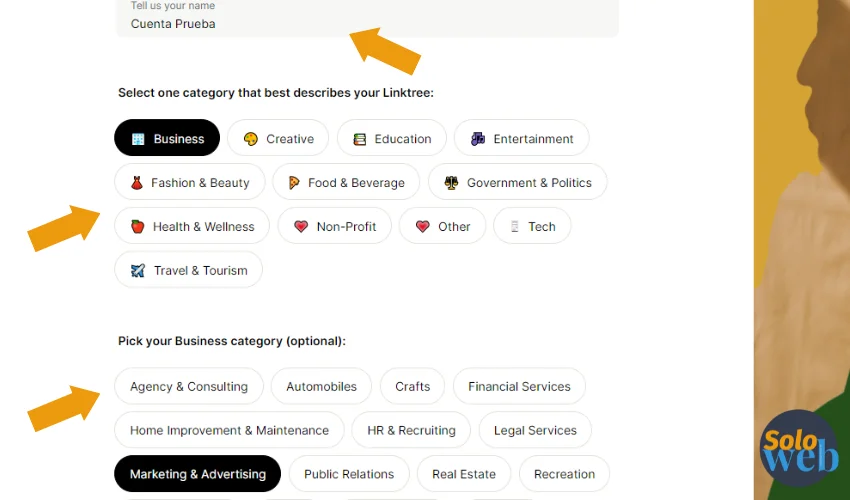Viewport: 850px width, 500px height.
Task: Pick Agency & Consulting subcategory
Action: pos(189,386)
